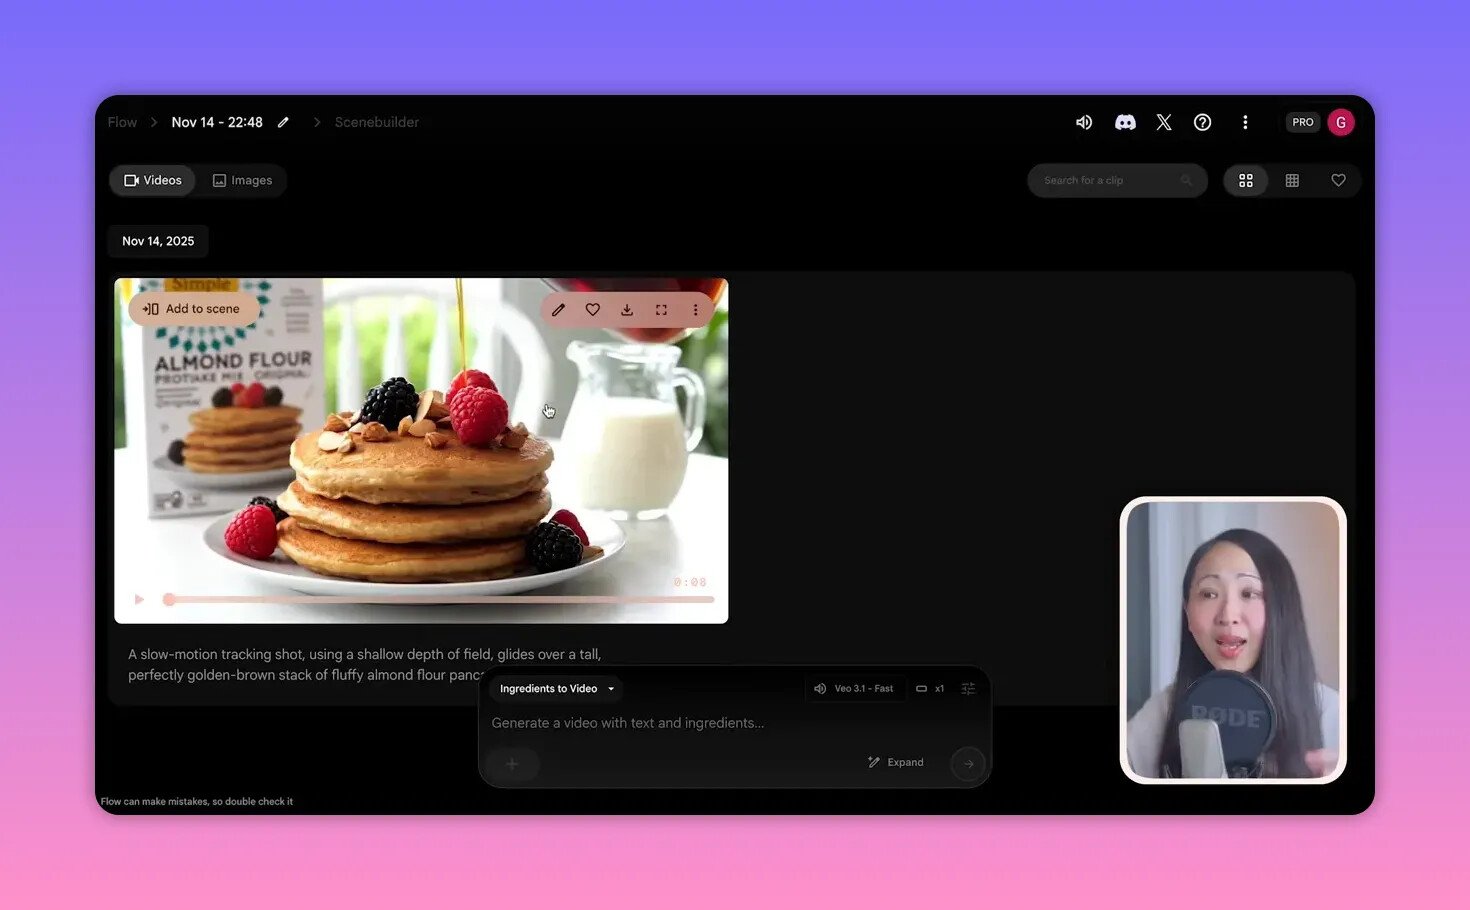Screen dimensions: 1470x910
Task: Click the Add to scene button
Action: [x=193, y=308]
